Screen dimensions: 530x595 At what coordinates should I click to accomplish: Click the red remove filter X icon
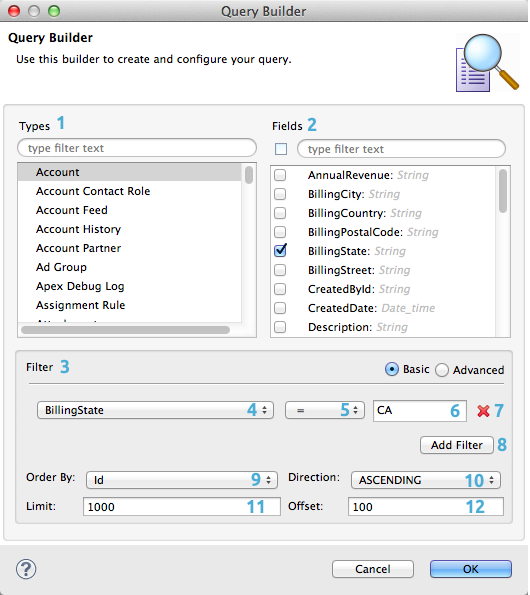[x=483, y=411]
